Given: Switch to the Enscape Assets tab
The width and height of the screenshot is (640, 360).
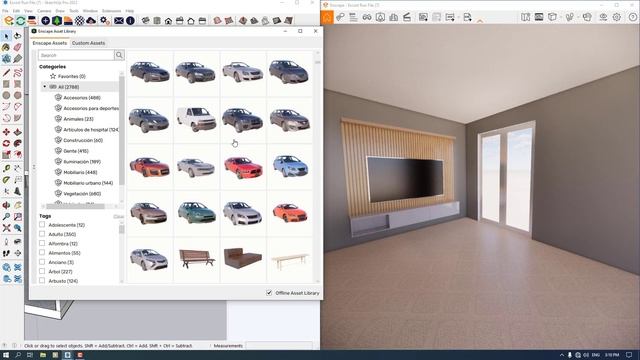Looking at the screenshot, I should (x=49, y=43).
